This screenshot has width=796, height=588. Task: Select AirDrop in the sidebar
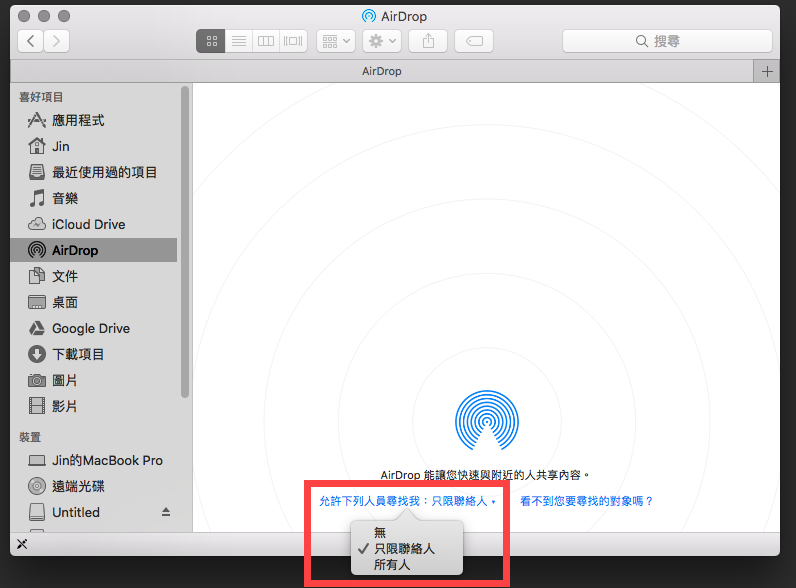[94, 250]
